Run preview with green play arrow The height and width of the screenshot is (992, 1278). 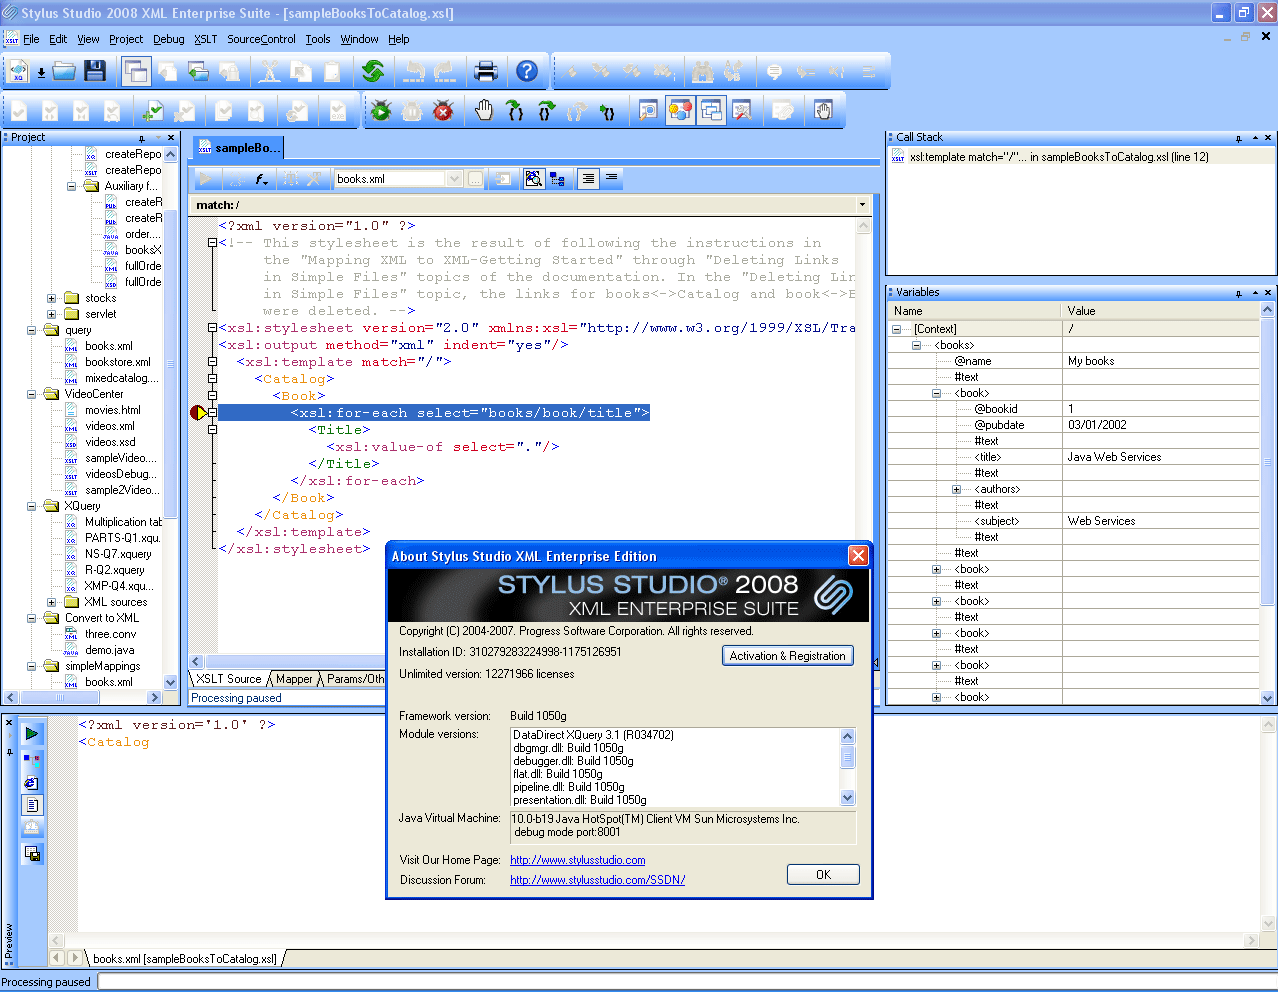click(x=32, y=733)
